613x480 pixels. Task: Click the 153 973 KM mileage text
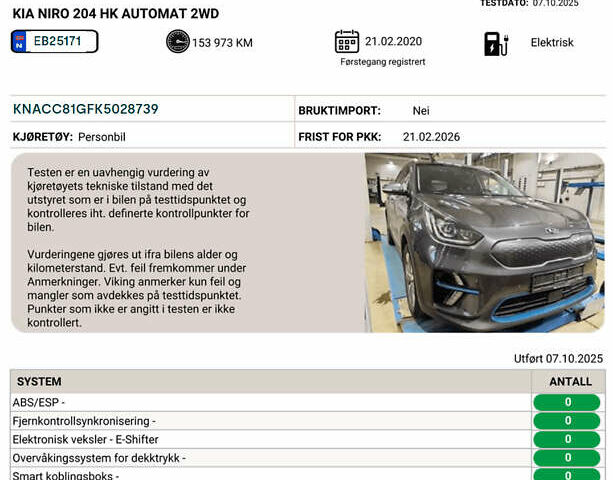tap(222, 43)
